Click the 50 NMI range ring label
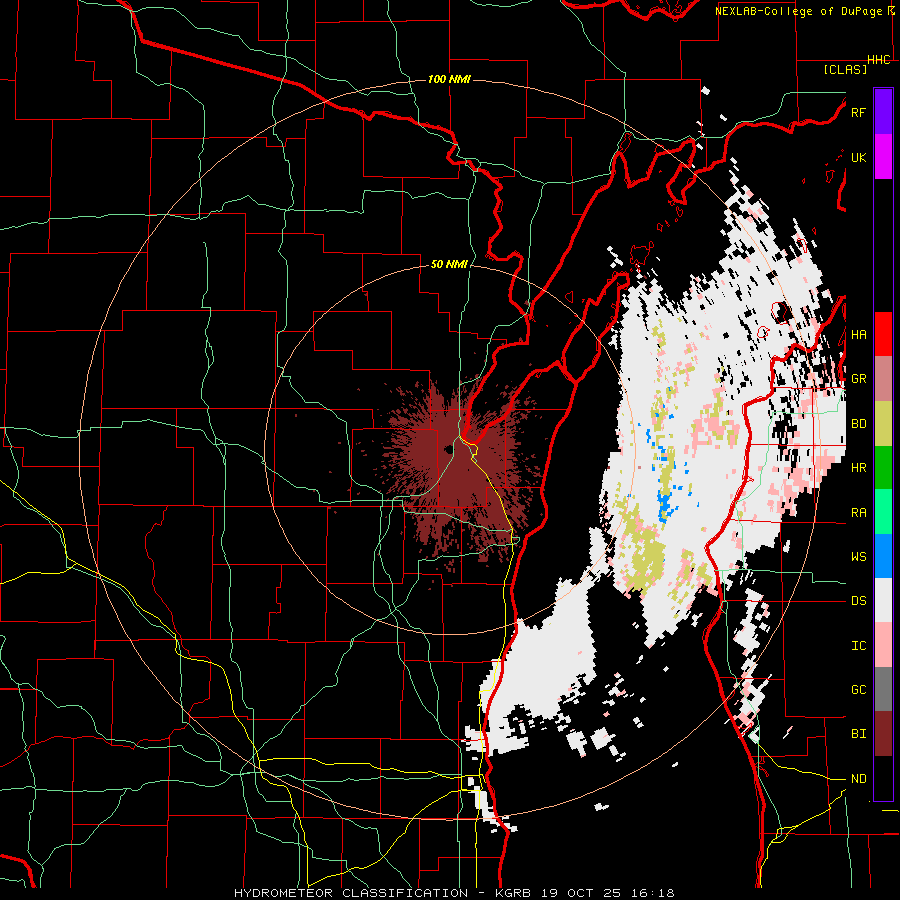The height and width of the screenshot is (900, 900). [x=449, y=265]
